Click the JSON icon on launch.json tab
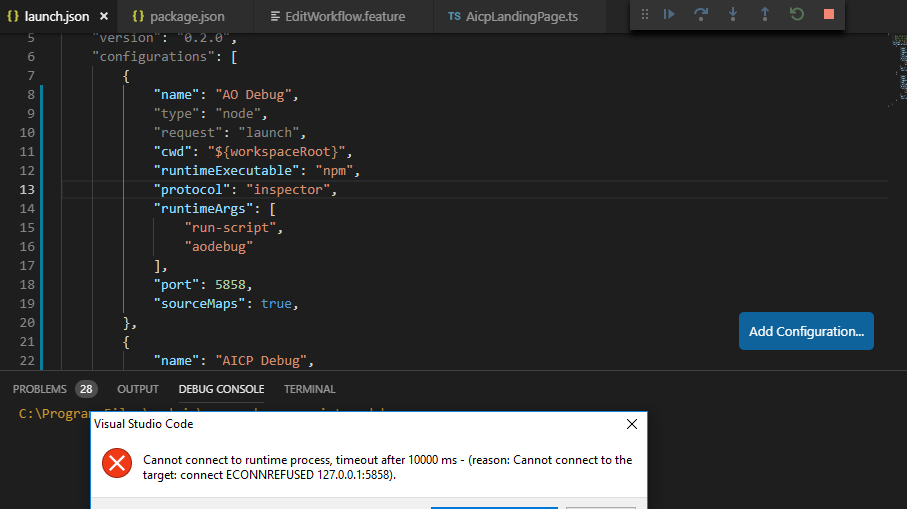Image resolution: width=907 pixels, height=509 pixels. [x=13, y=16]
